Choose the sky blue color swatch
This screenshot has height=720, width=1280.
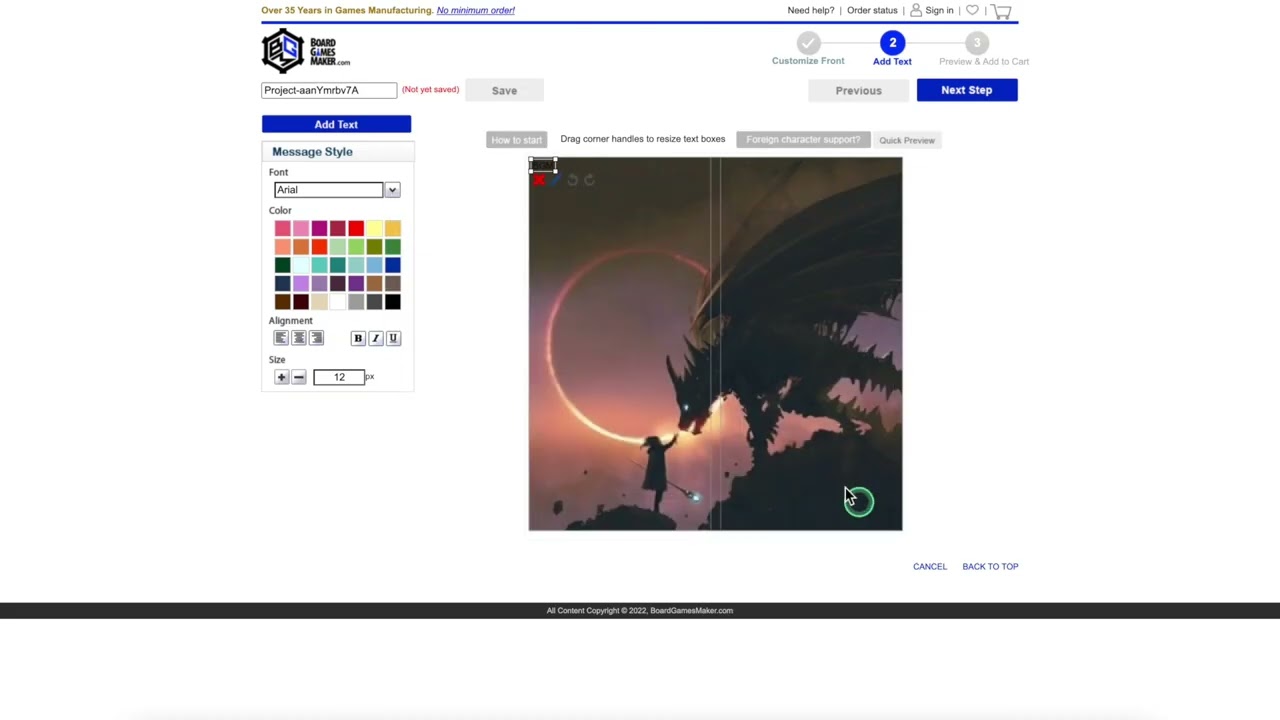click(374, 265)
